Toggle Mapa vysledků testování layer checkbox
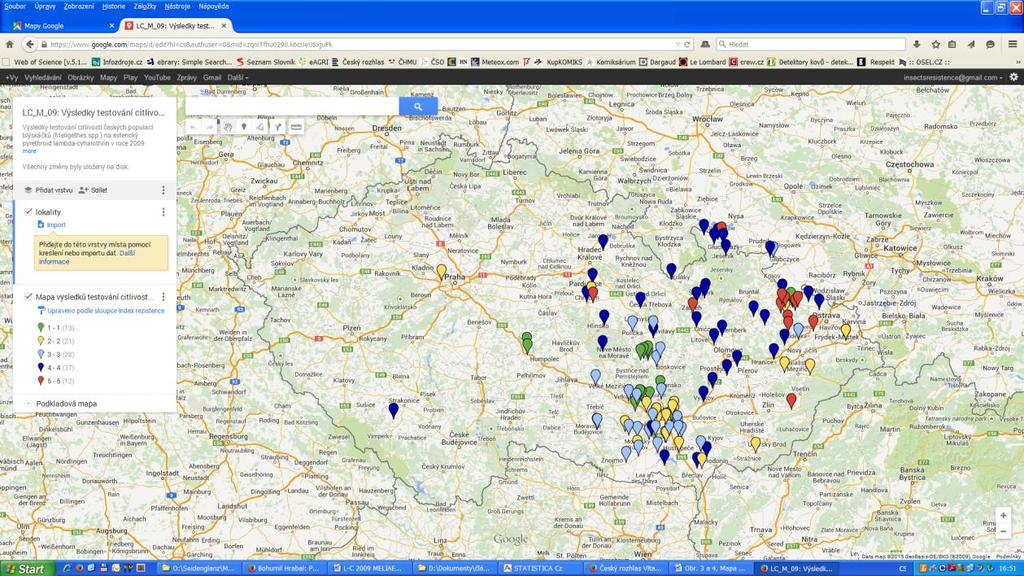This screenshot has width=1024, height=576. pos(28,296)
